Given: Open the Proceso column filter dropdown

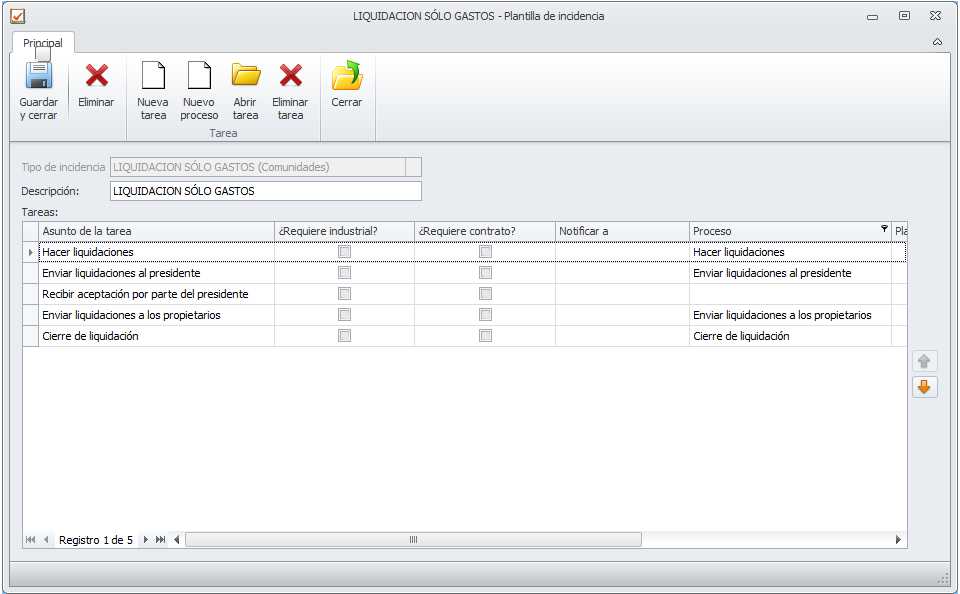Looking at the screenshot, I should click(x=883, y=230).
